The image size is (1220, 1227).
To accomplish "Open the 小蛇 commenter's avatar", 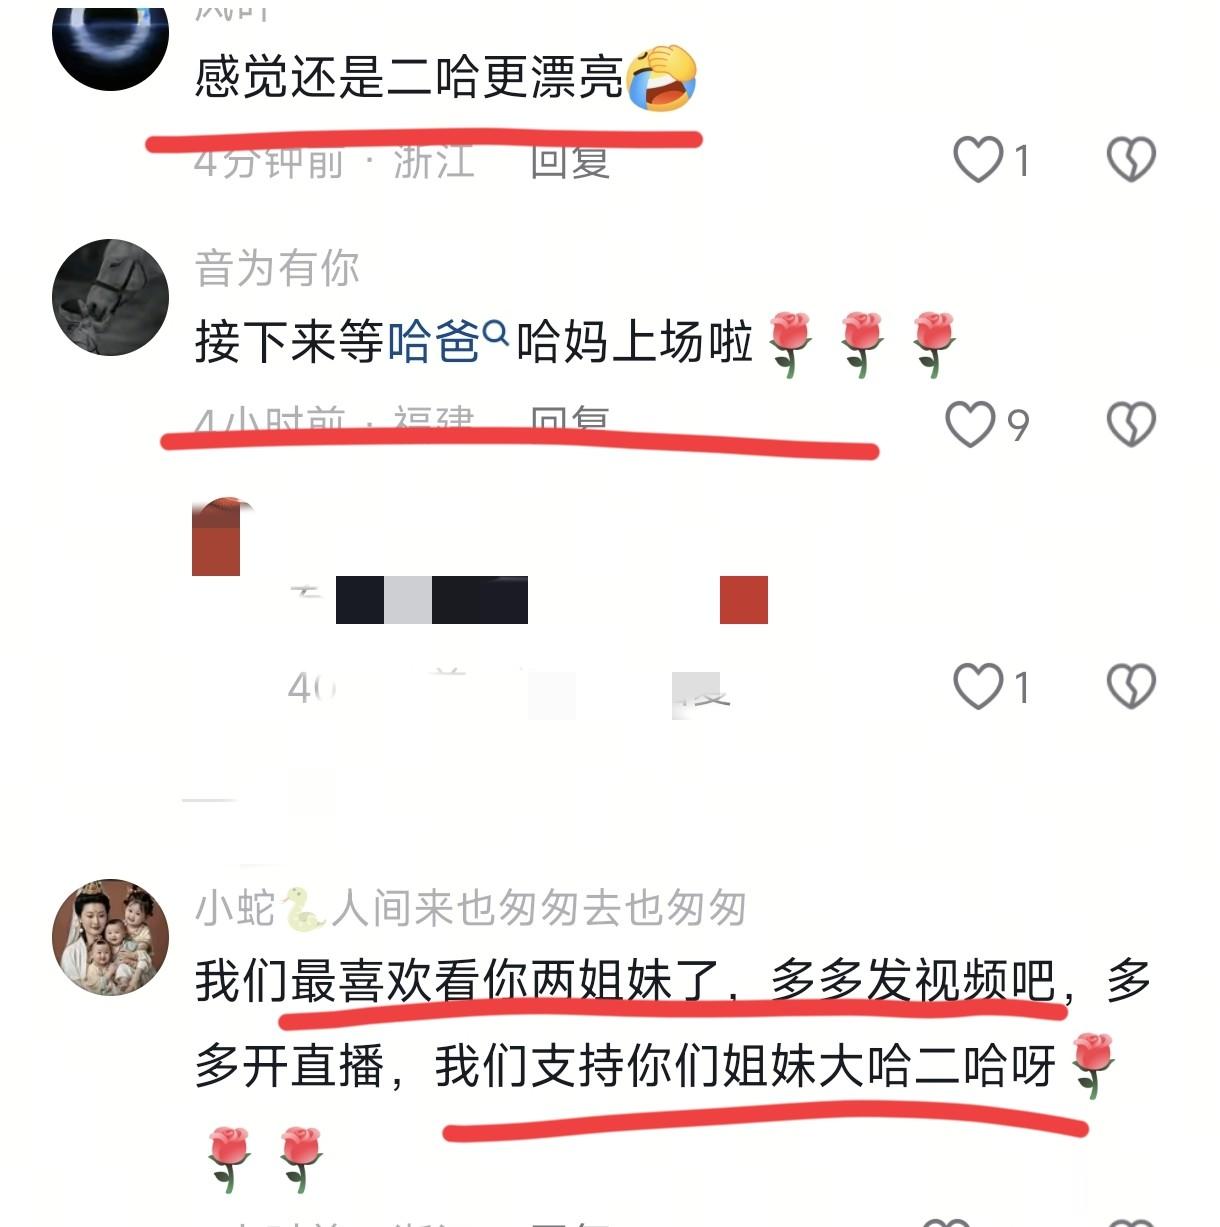I will point(110,937).
